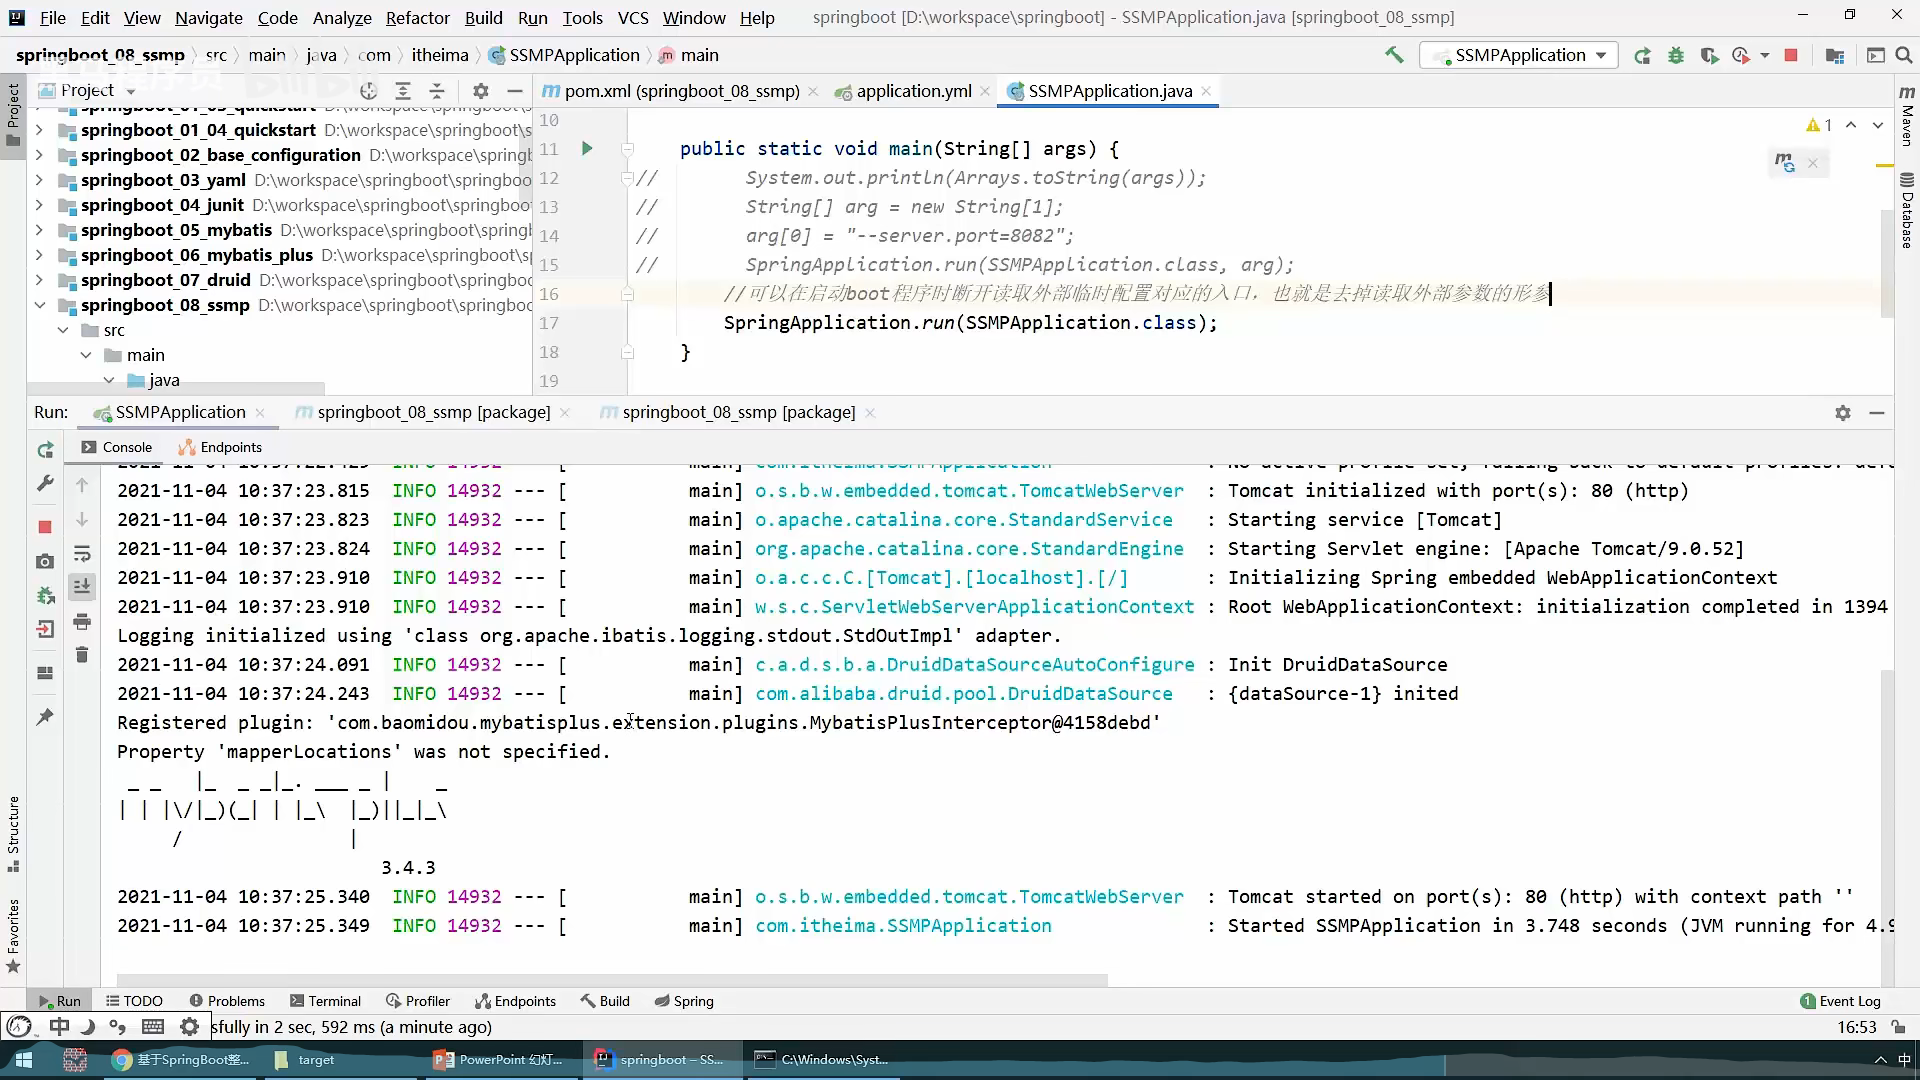Viewport: 1920px width, 1080px height.
Task: Click the console horizontal scrollbar
Action: pyautogui.click(x=611, y=980)
